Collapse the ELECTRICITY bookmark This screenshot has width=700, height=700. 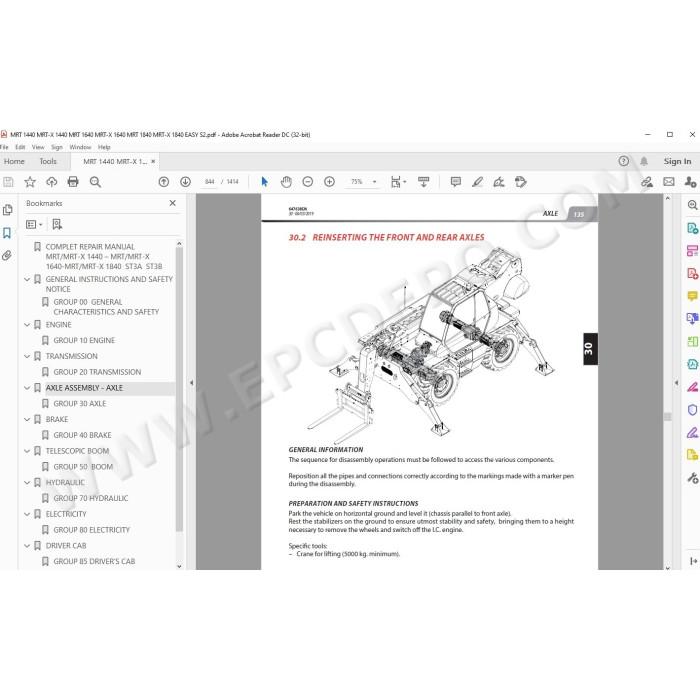pos(27,514)
